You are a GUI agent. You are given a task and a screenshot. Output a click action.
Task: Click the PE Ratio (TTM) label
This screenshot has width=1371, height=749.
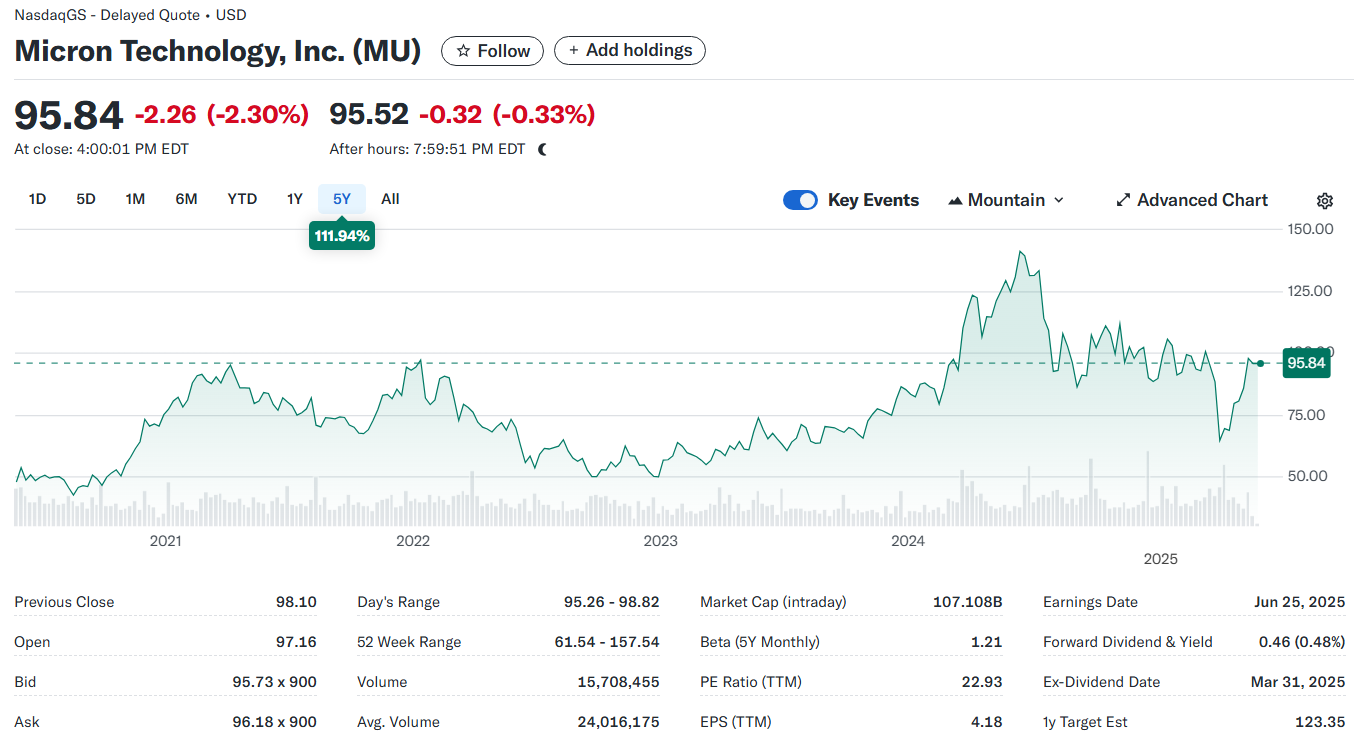750,682
